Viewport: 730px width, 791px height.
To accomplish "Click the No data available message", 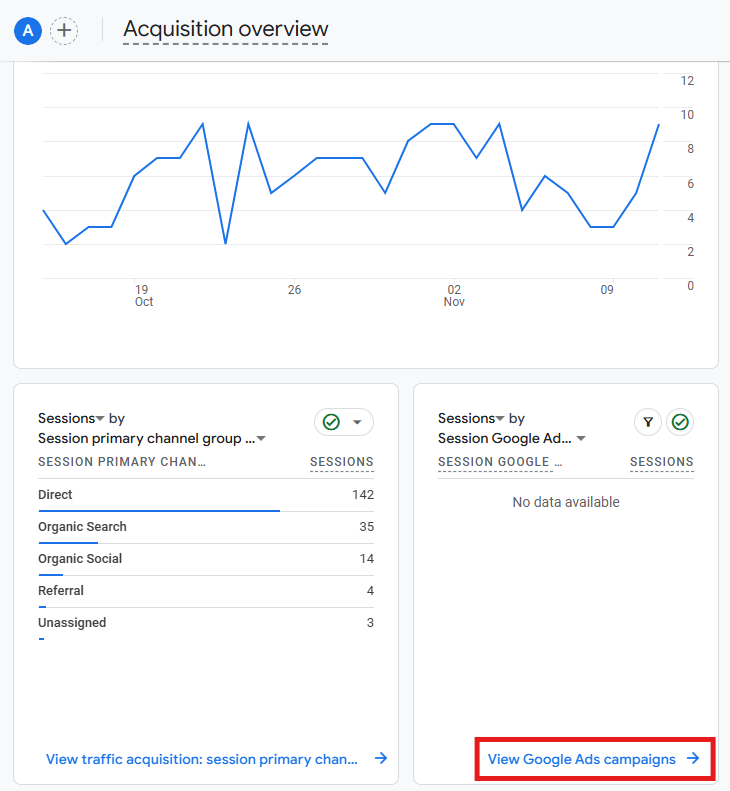I will pos(566,502).
